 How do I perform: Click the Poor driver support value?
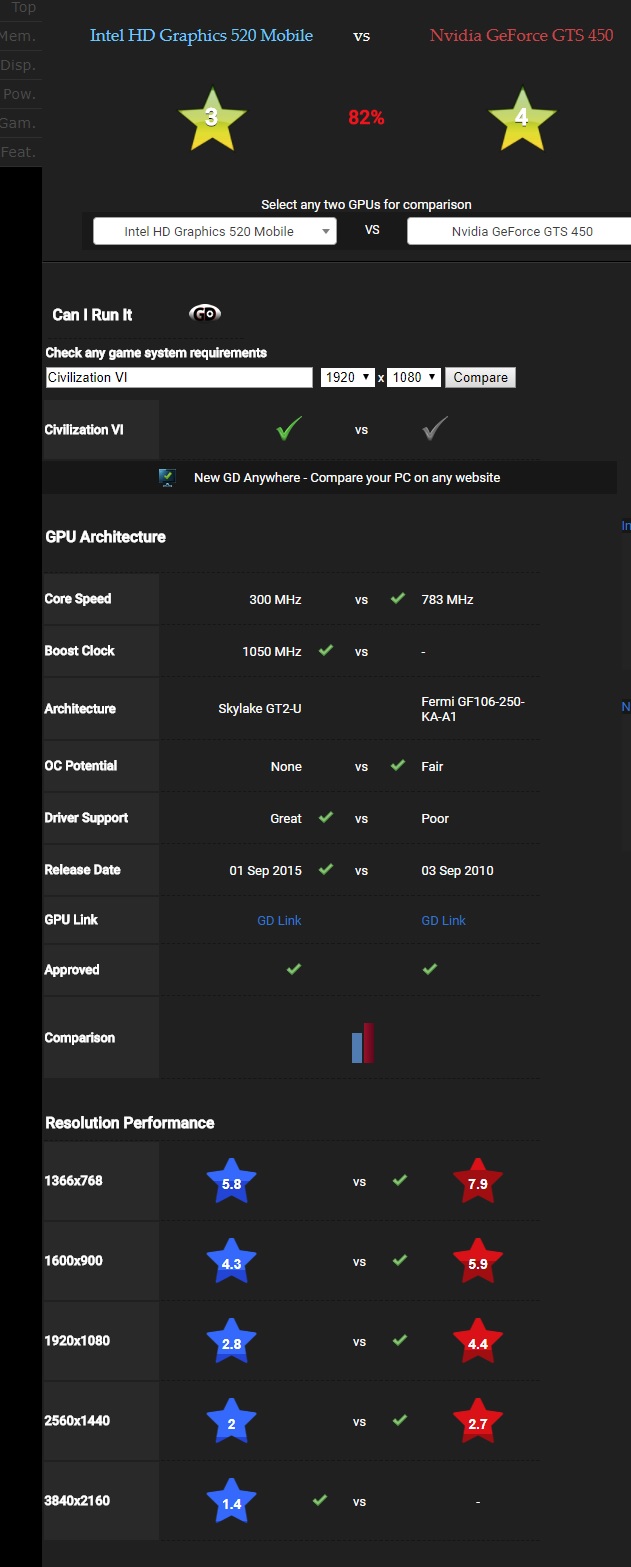coord(435,818)
